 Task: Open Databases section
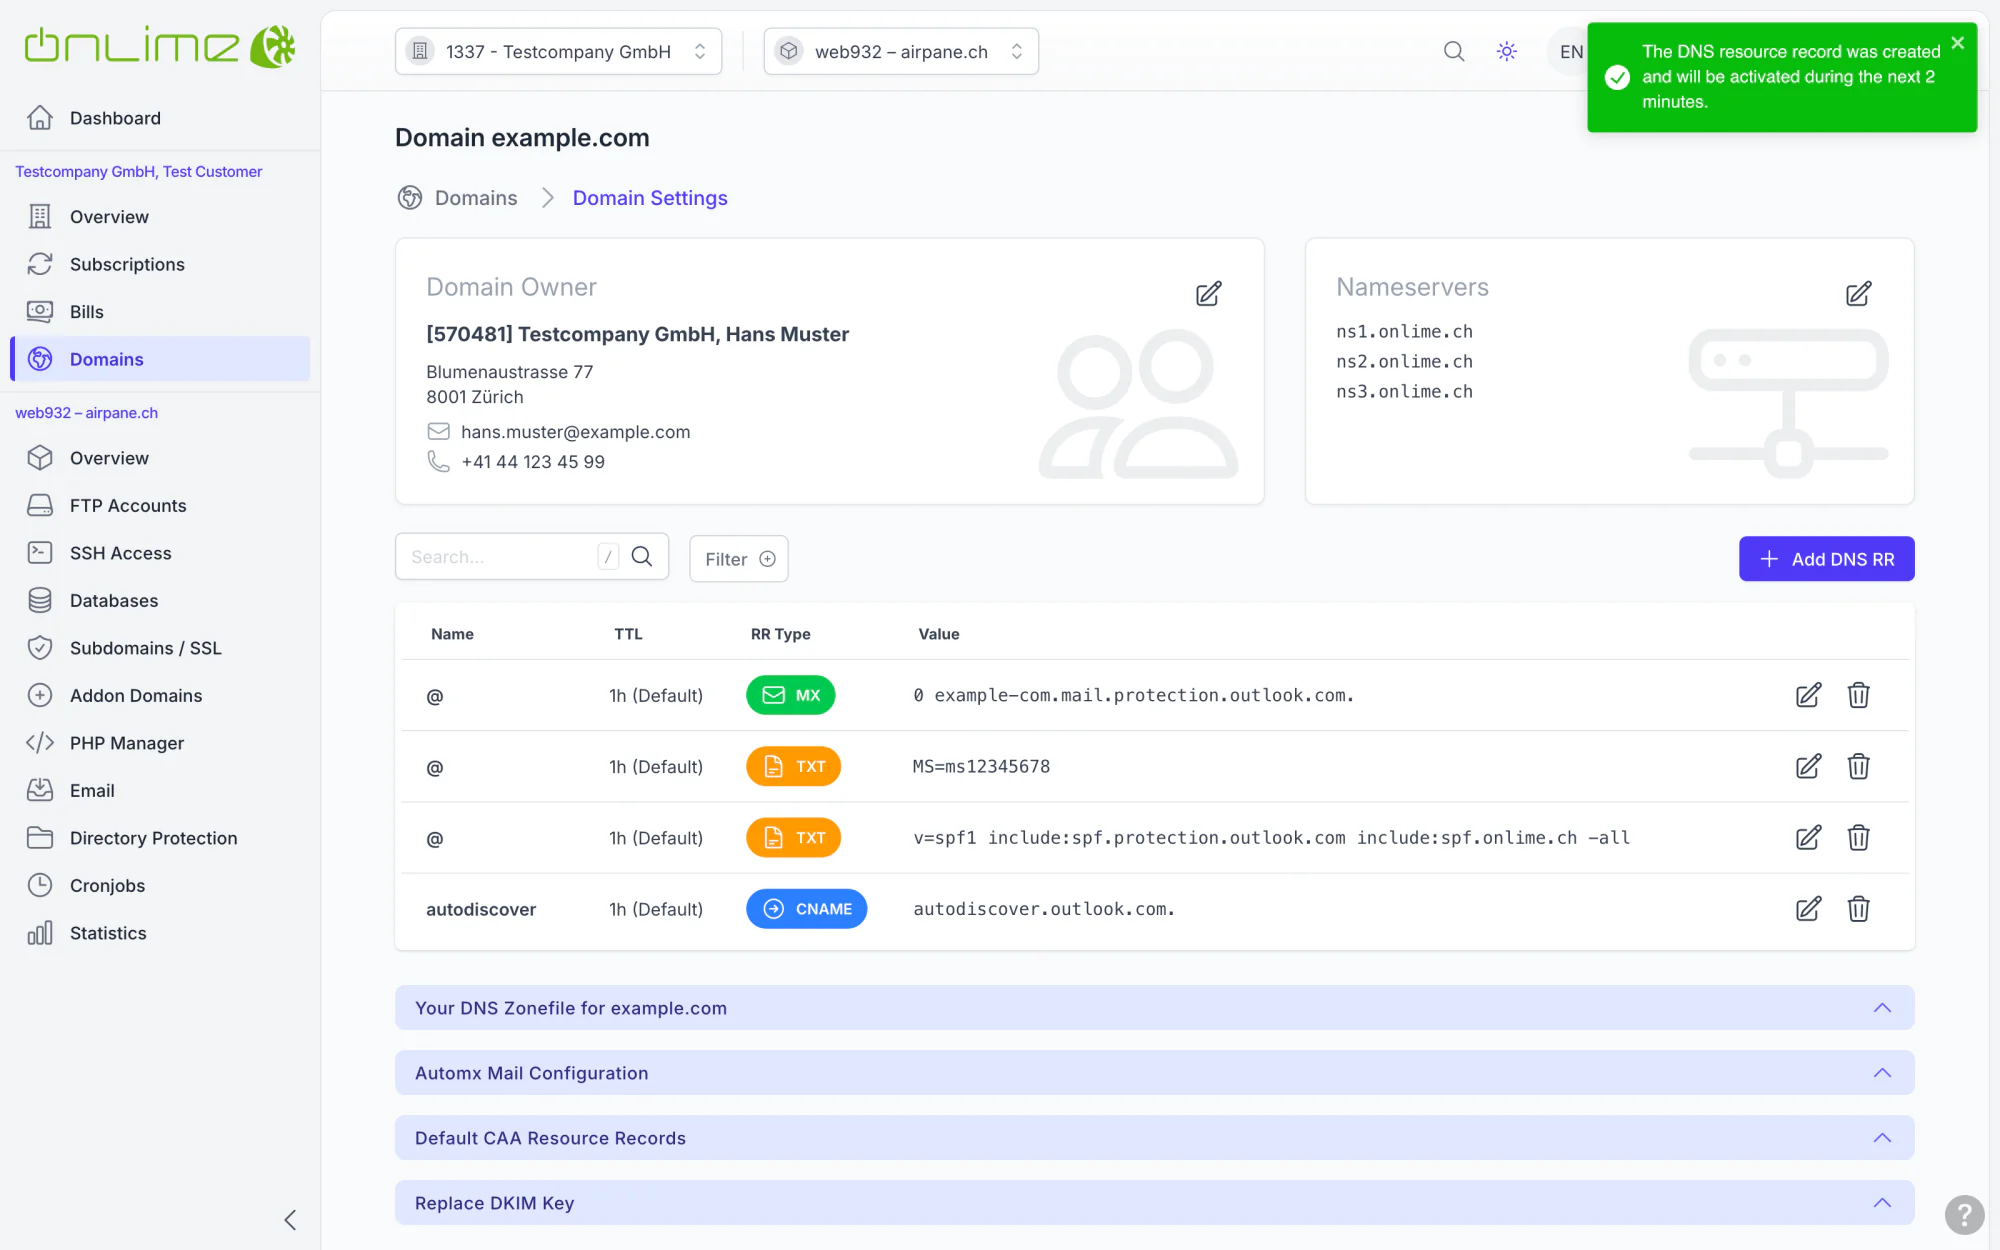(160, 600)
